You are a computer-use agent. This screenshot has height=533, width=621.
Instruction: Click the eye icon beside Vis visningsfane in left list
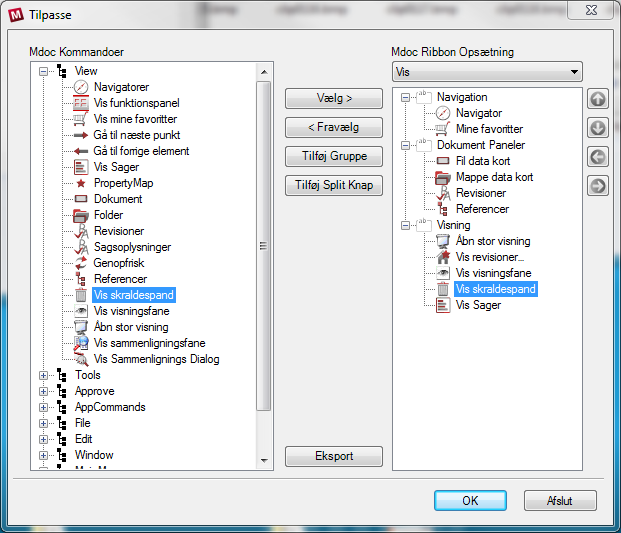click(81, 311)
